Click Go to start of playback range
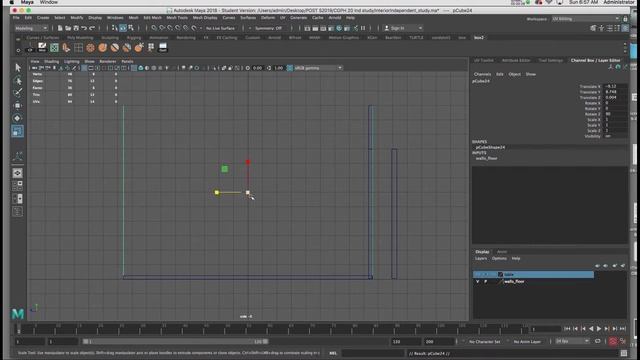Screen dimensions: 640x360 pos(567,329)
